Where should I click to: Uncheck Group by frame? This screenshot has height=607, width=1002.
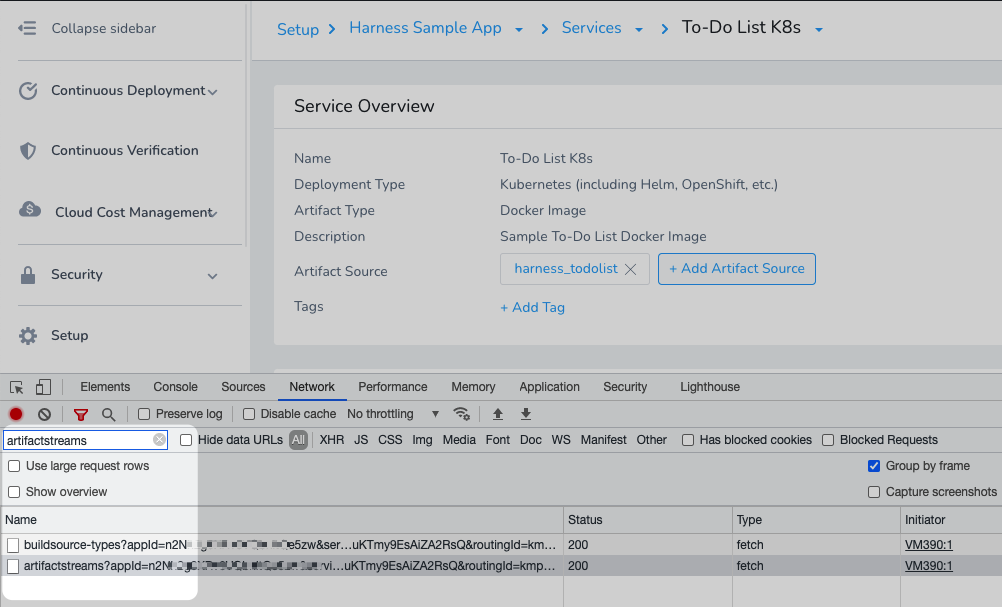874,466
